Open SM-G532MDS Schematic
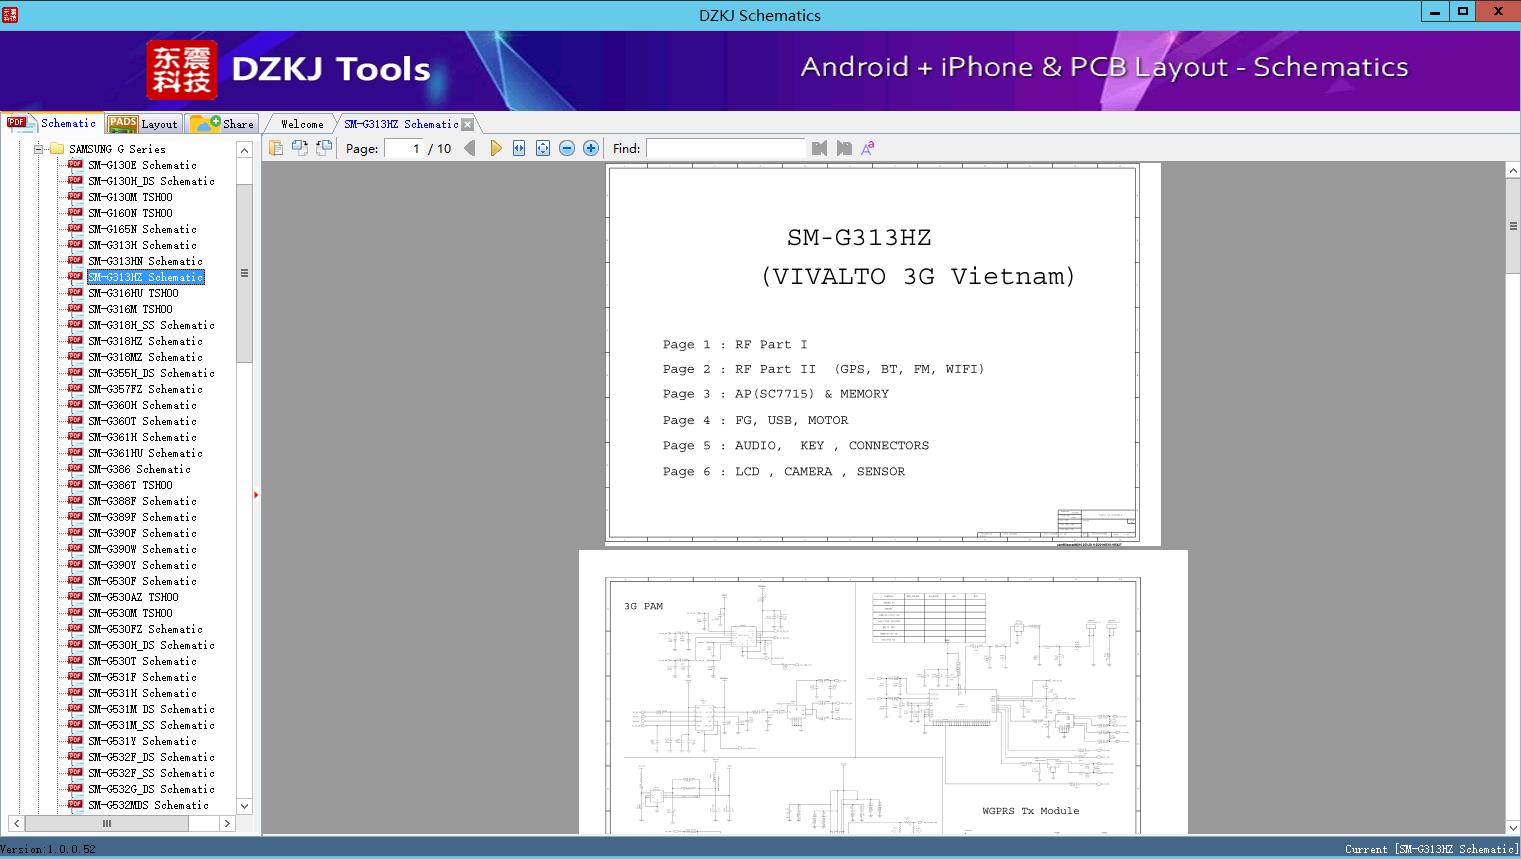1521x859 pixels. coord(148,805)
